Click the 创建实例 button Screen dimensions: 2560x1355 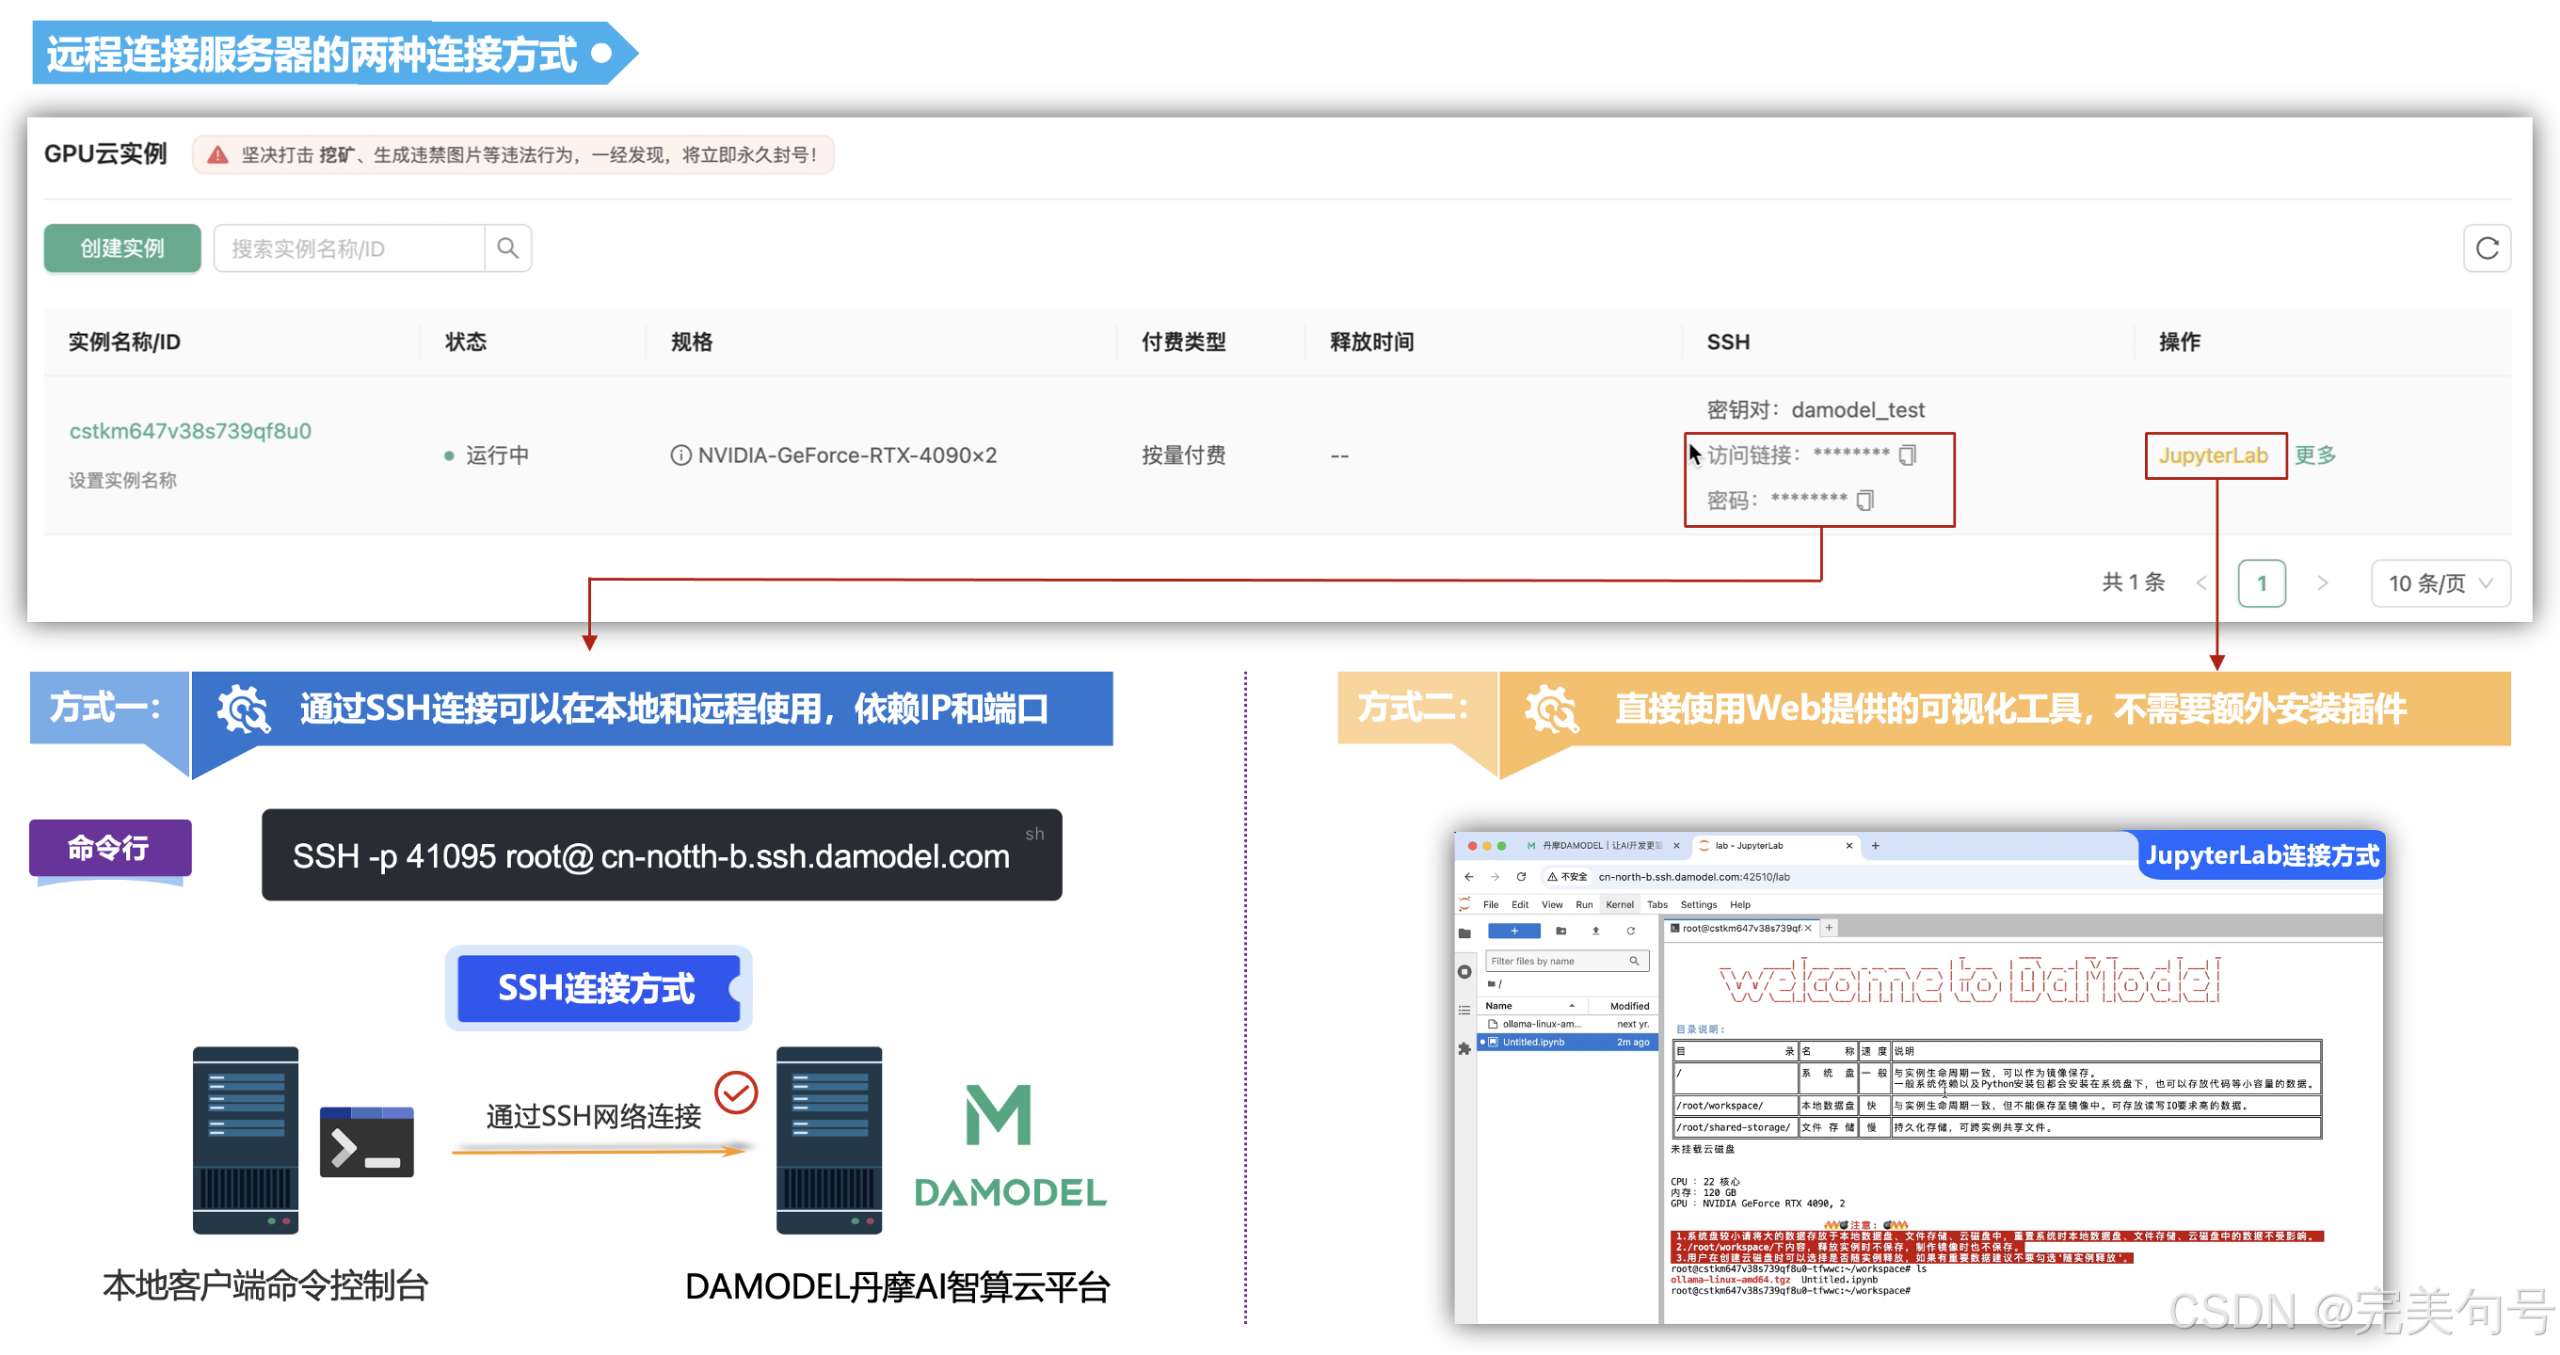tap(121, 248)
